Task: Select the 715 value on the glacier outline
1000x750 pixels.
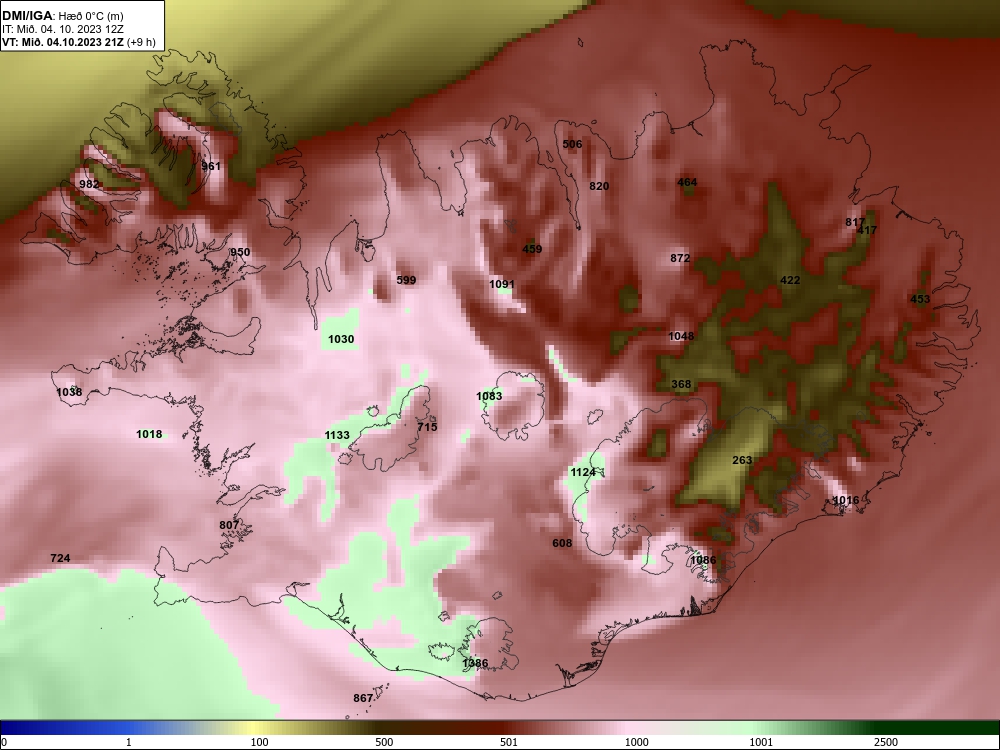Action: 427,427
